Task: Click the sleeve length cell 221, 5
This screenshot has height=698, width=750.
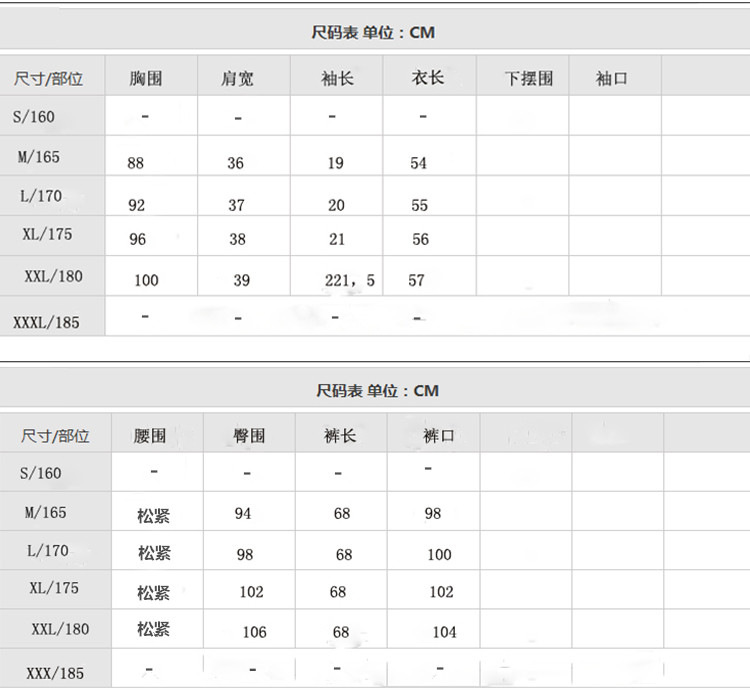Action: 350,280
